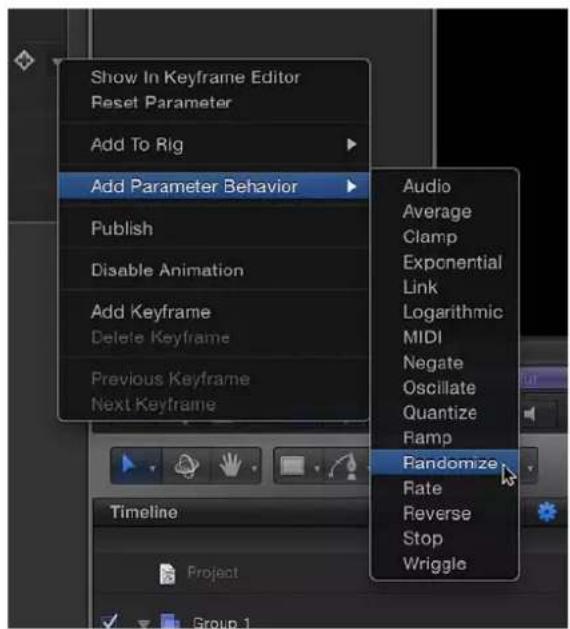Click the Project document icon

[167, 573]
